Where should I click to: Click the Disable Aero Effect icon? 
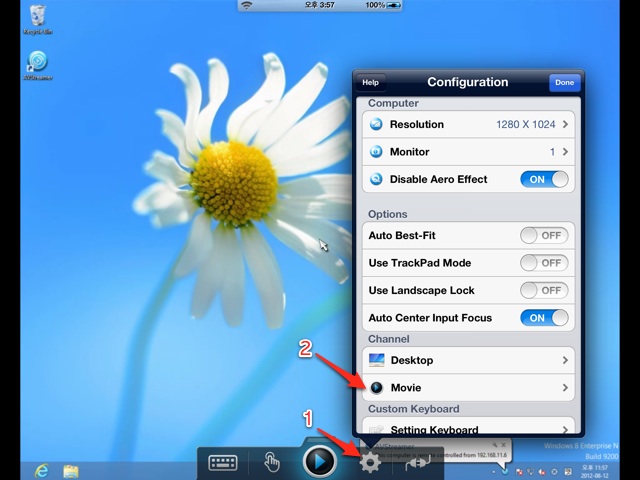pyautogui.click(x=376, y=179)
